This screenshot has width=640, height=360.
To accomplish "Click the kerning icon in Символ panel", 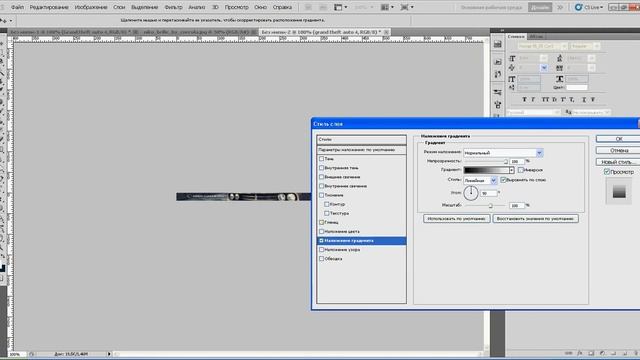I will (512, 68).
